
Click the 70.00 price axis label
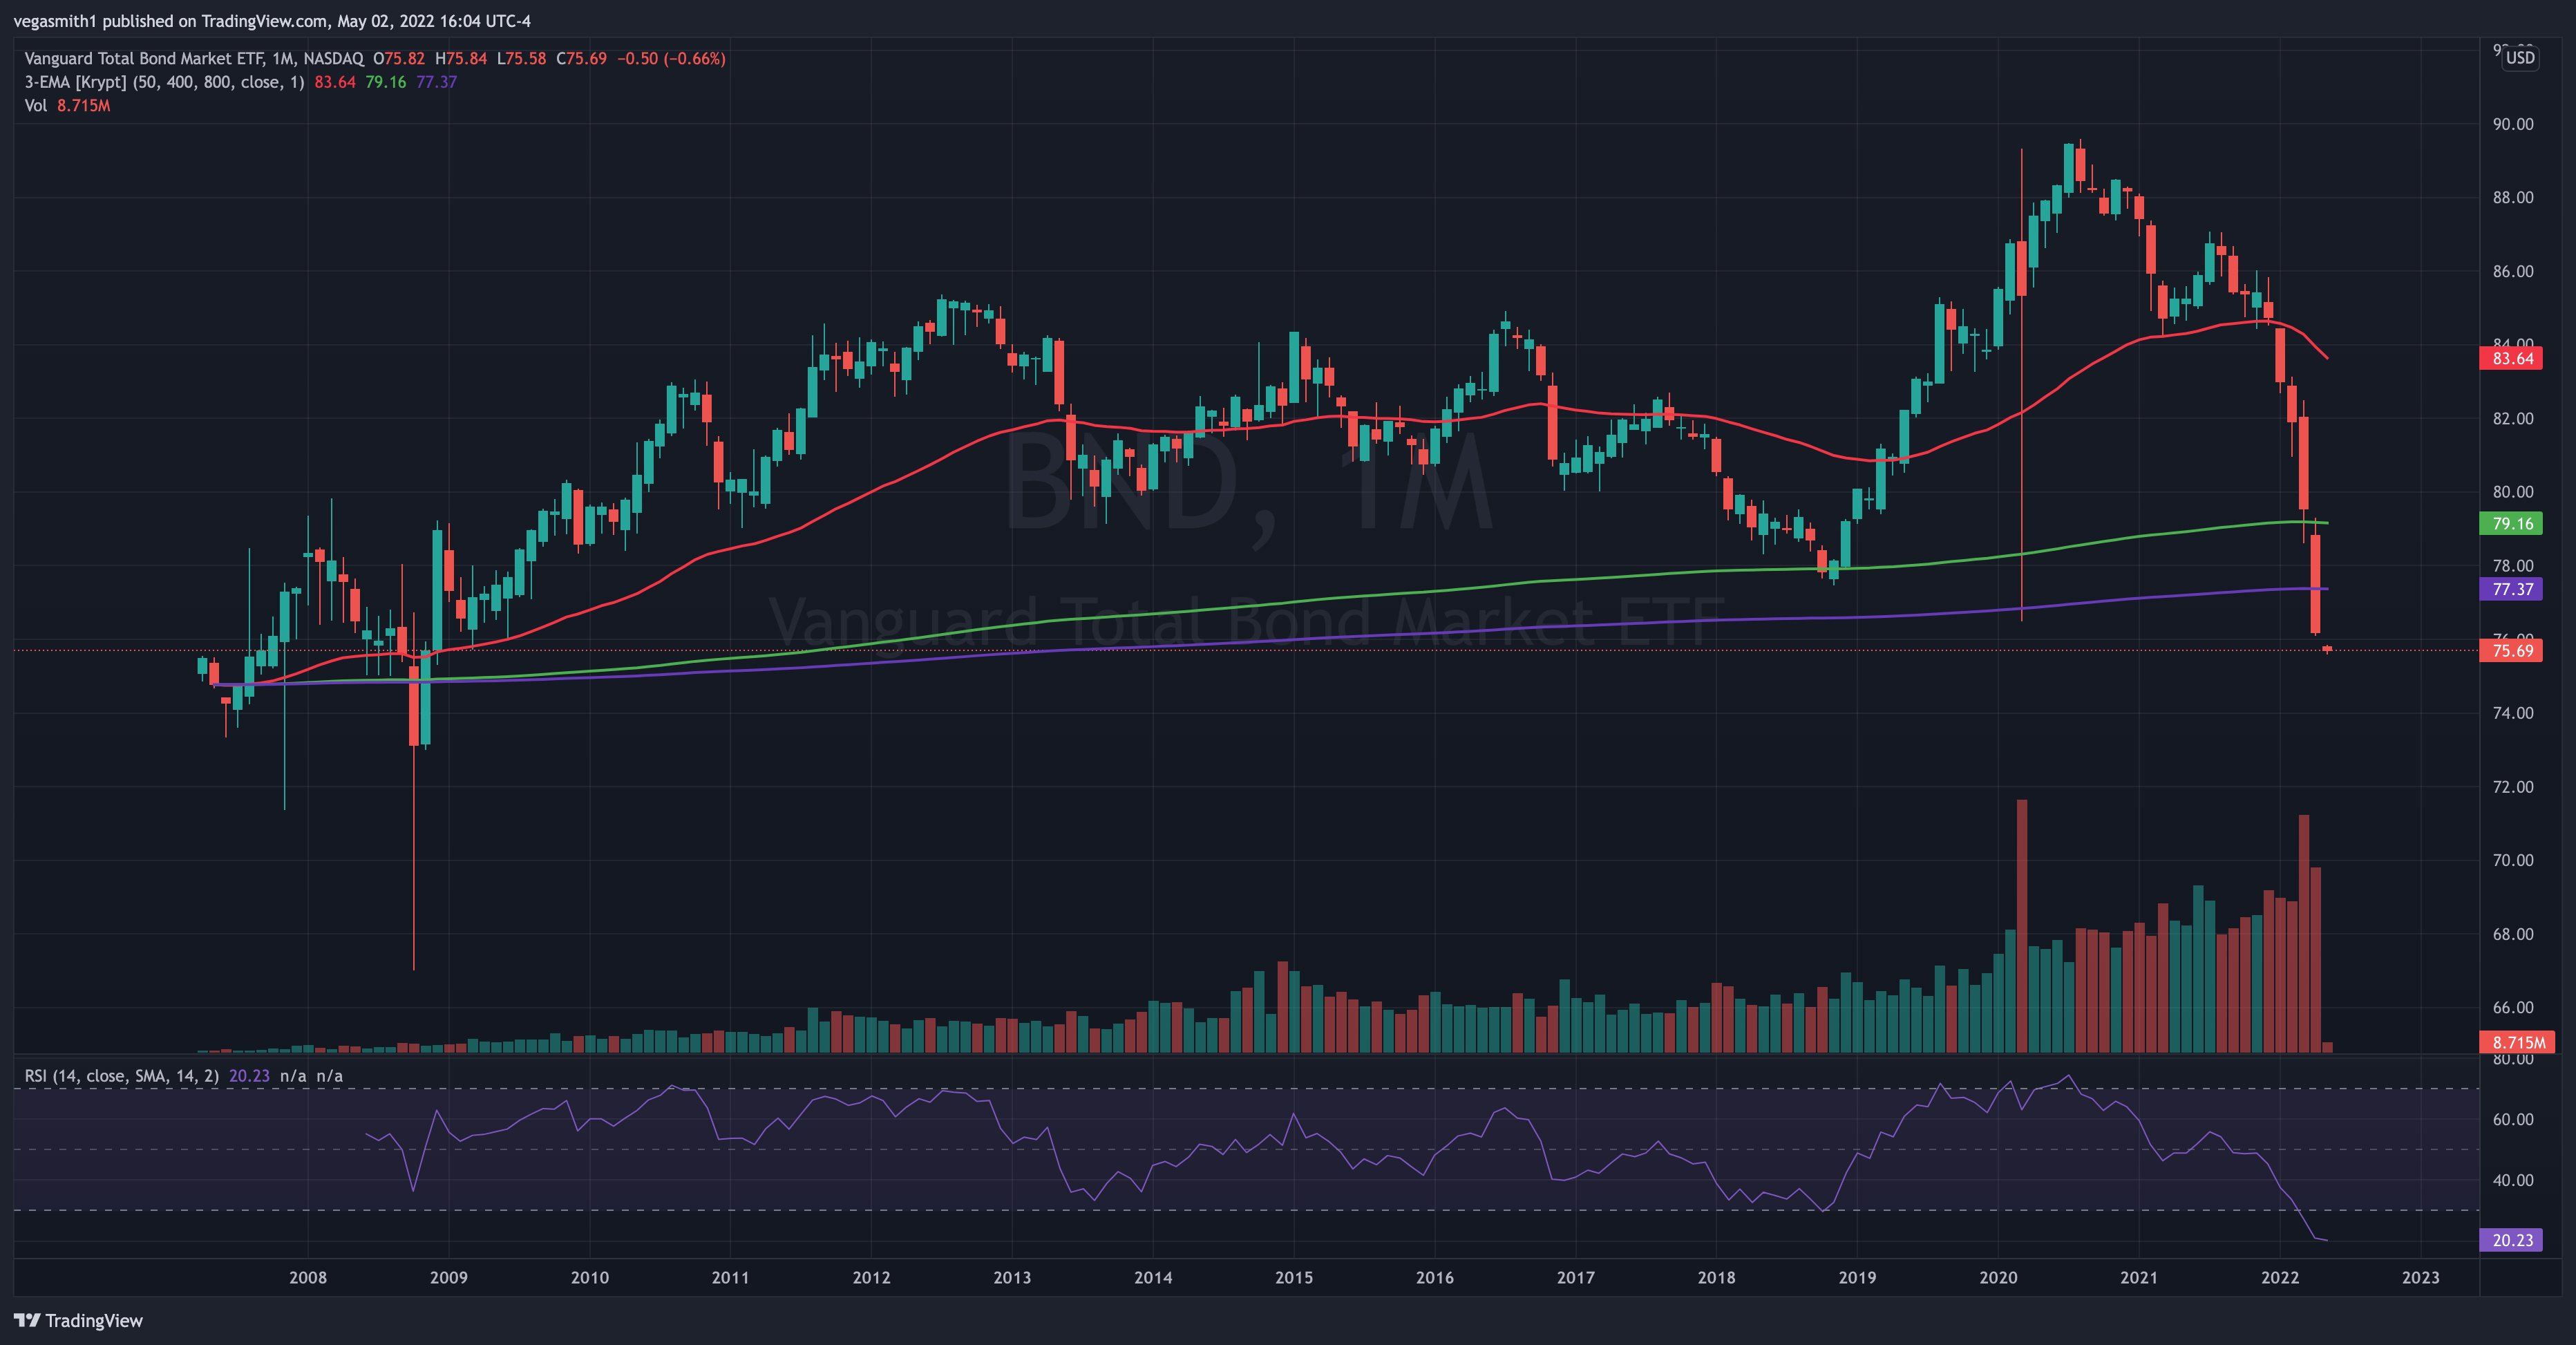click(x=2513, y=860)
